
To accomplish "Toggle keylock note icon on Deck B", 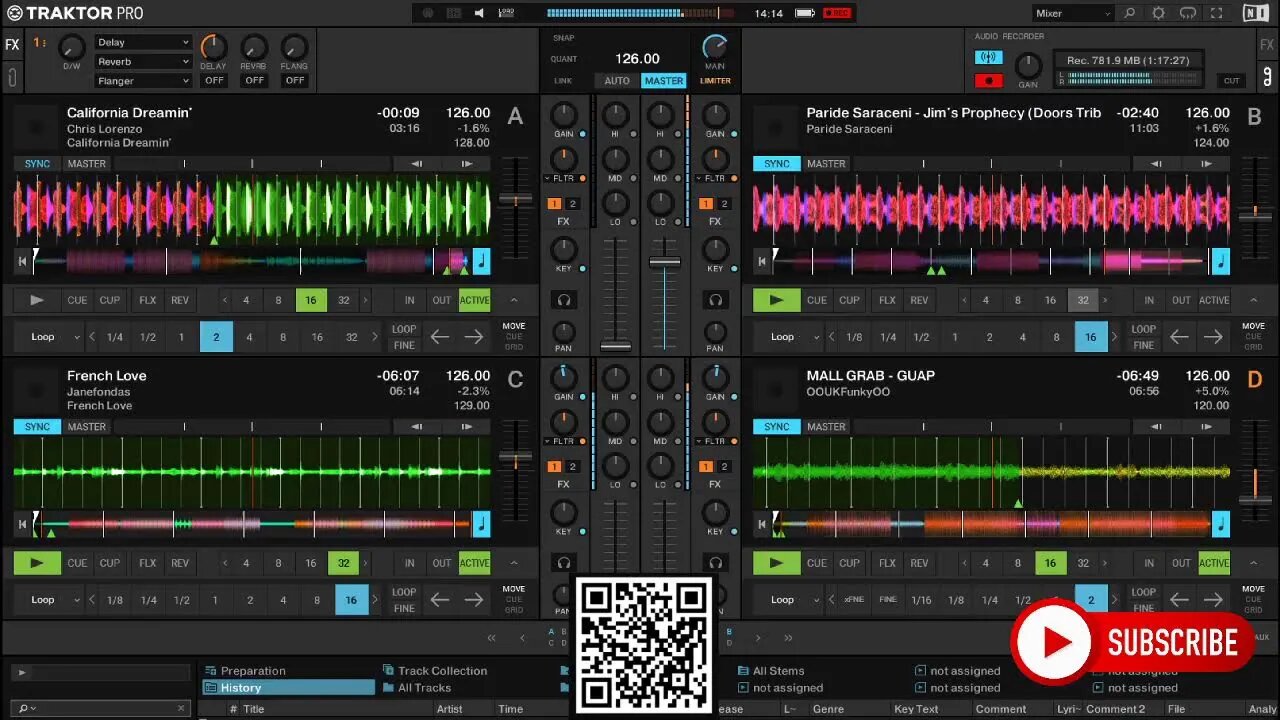I will 1221,262.
